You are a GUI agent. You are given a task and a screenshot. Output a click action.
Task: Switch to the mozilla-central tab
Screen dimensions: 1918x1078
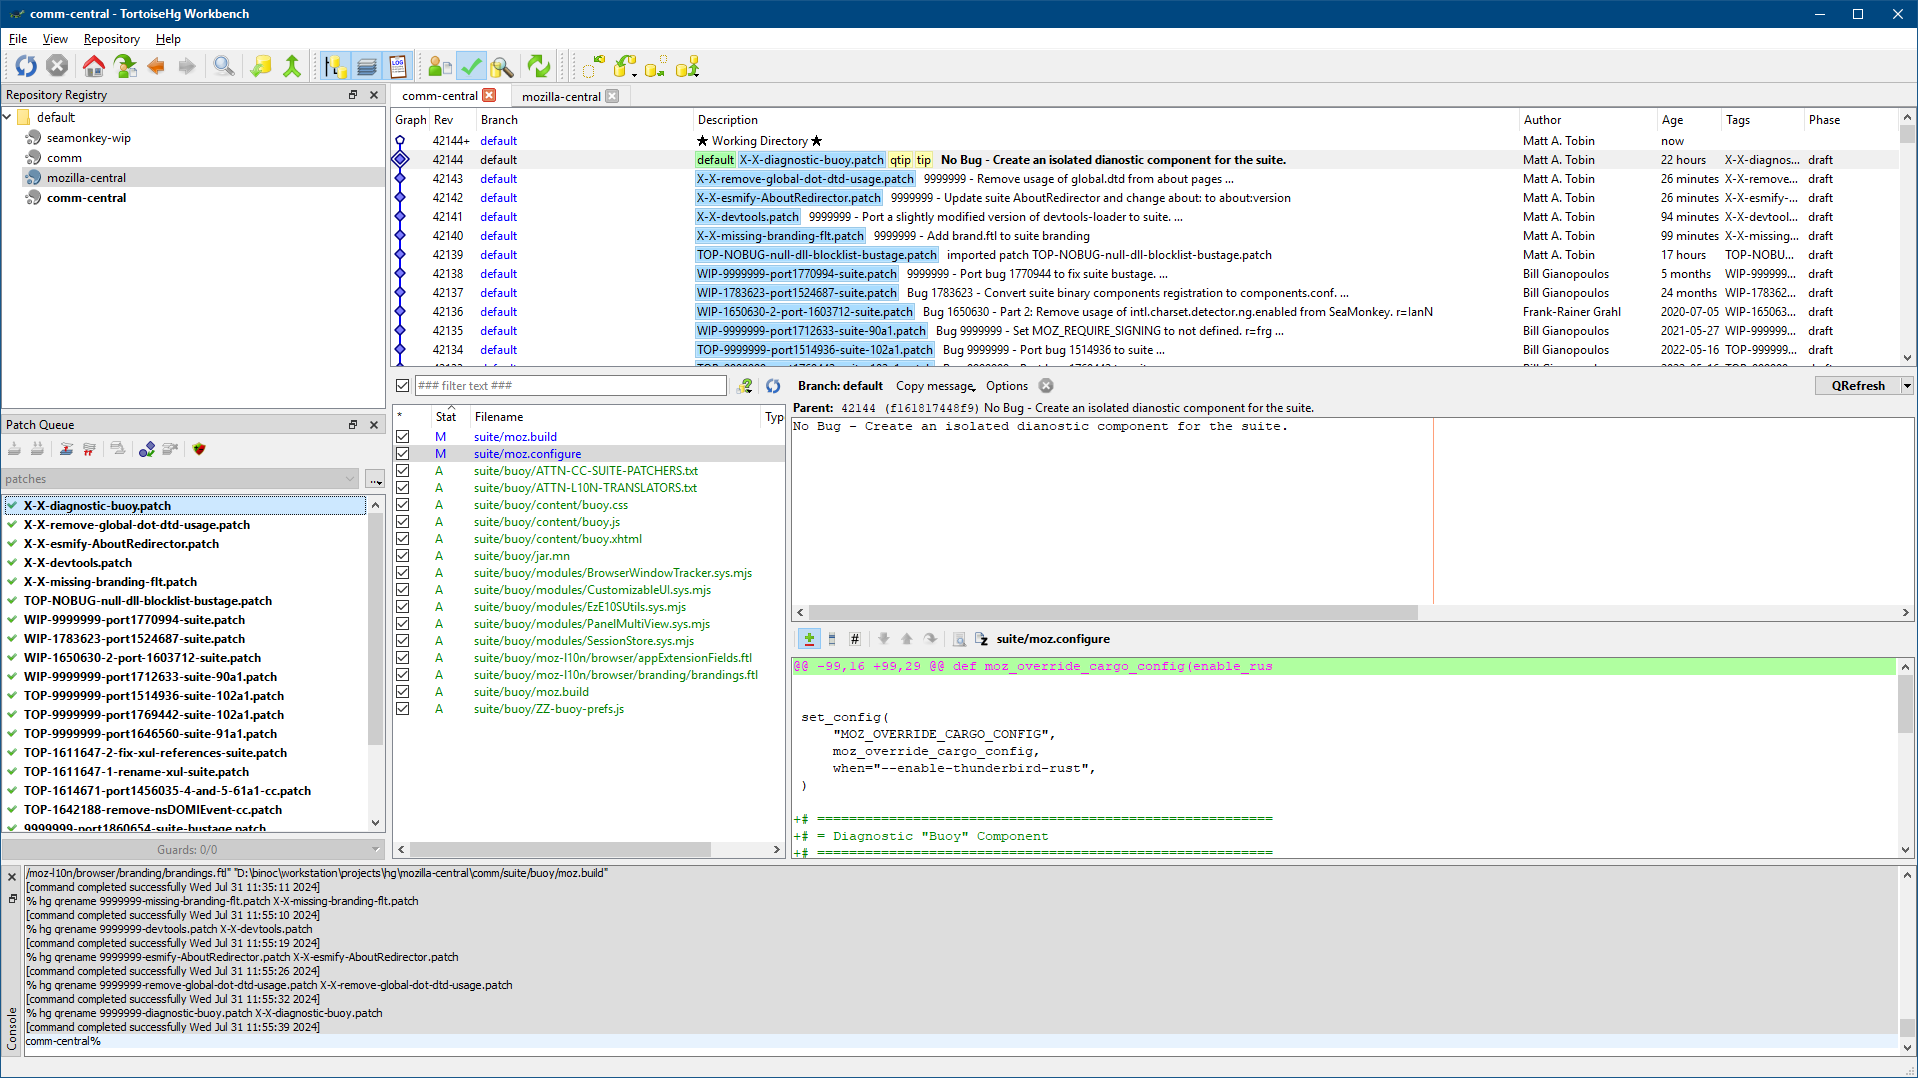(561, 96)
